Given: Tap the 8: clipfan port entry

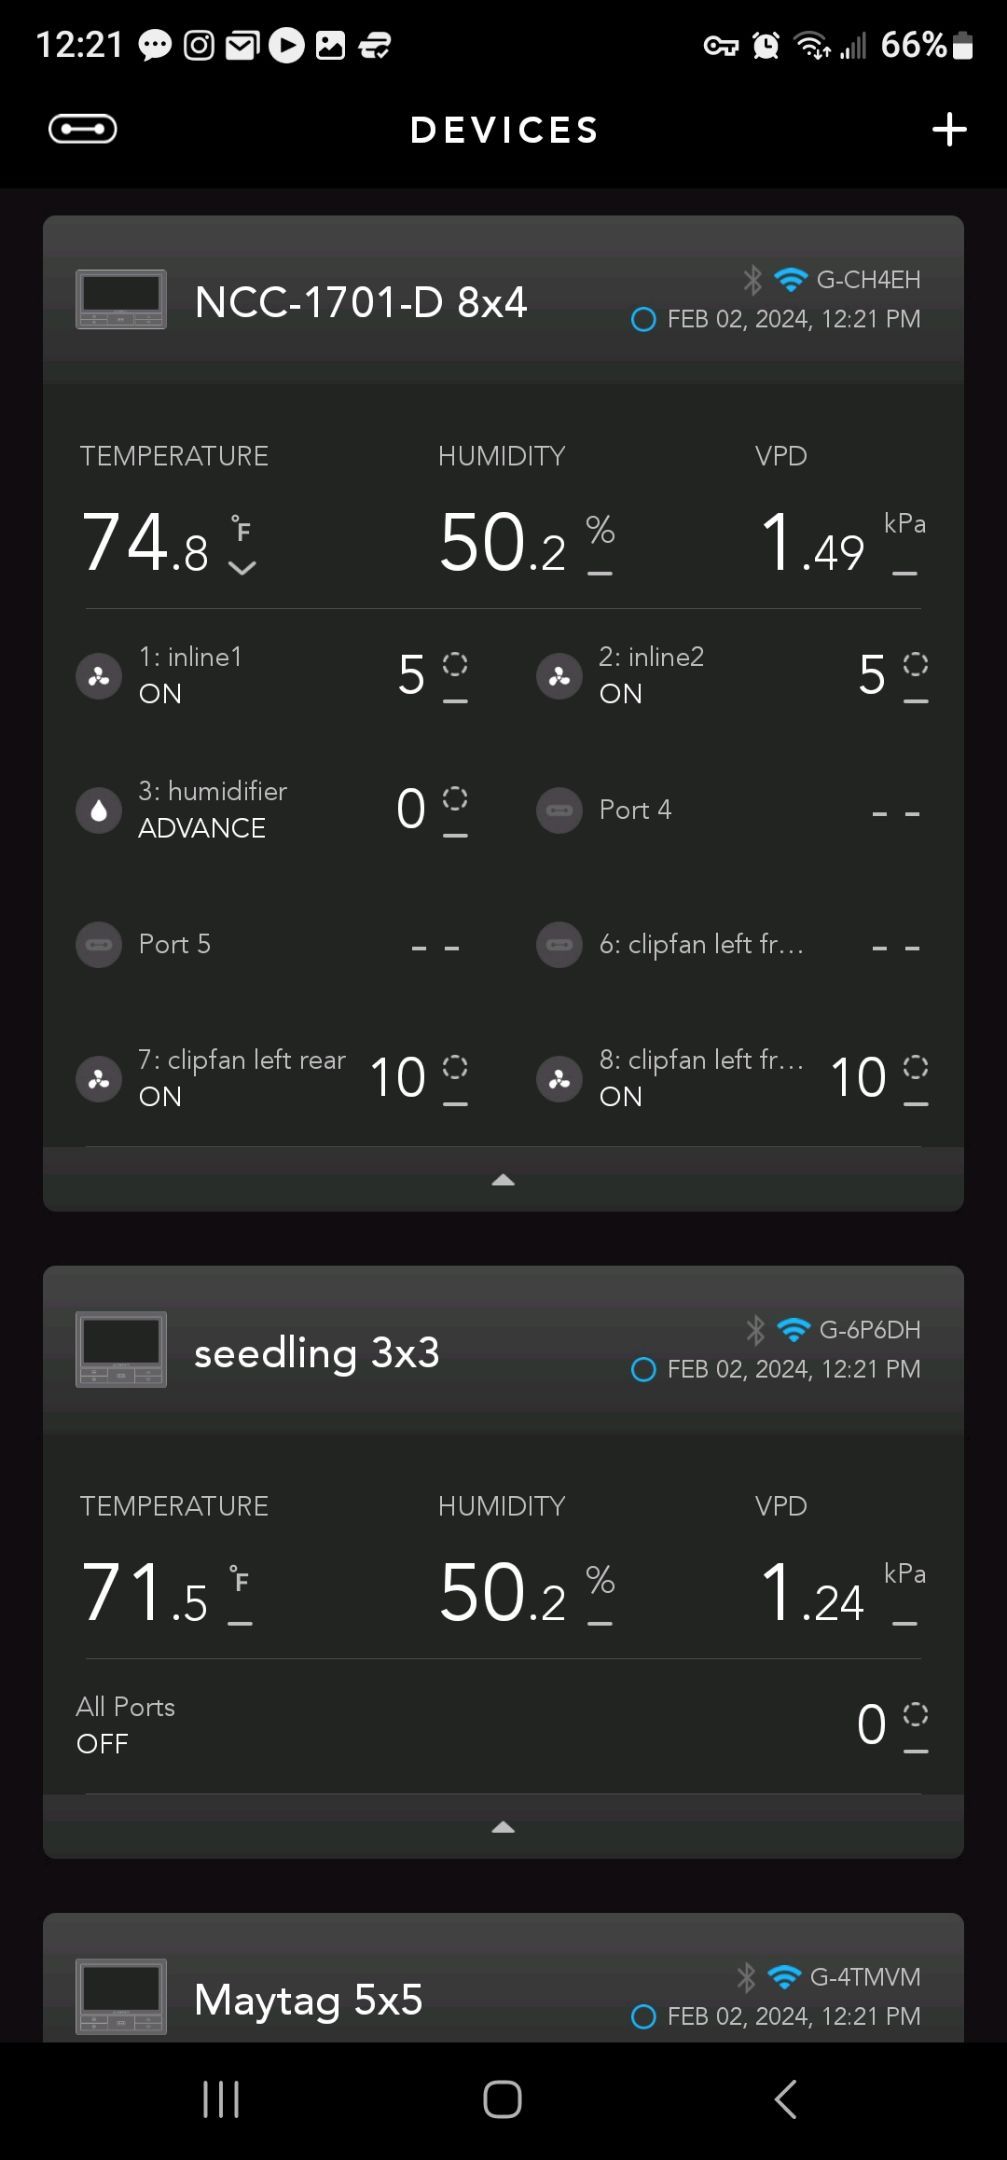Looking at the screenshot, I should (700, 1077).
